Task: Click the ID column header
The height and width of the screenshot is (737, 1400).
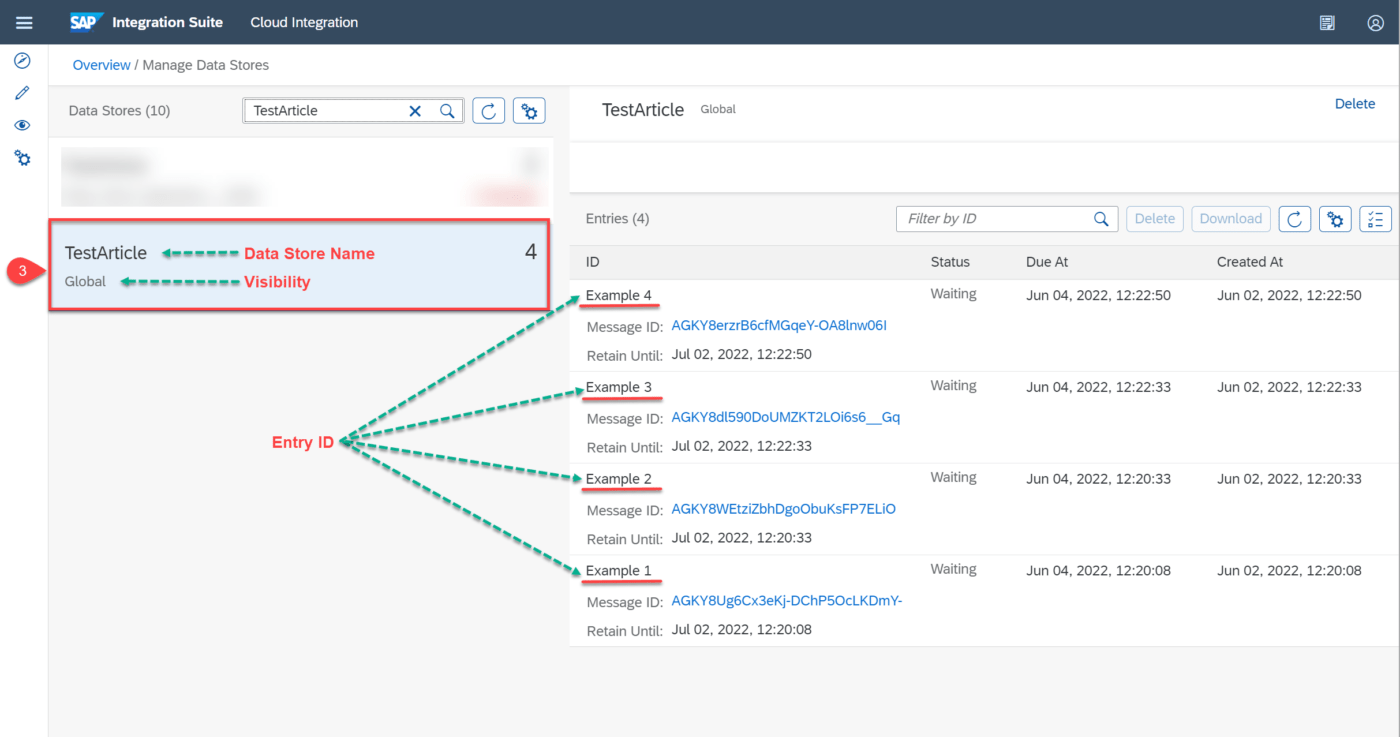Action: tap(592, 262)
